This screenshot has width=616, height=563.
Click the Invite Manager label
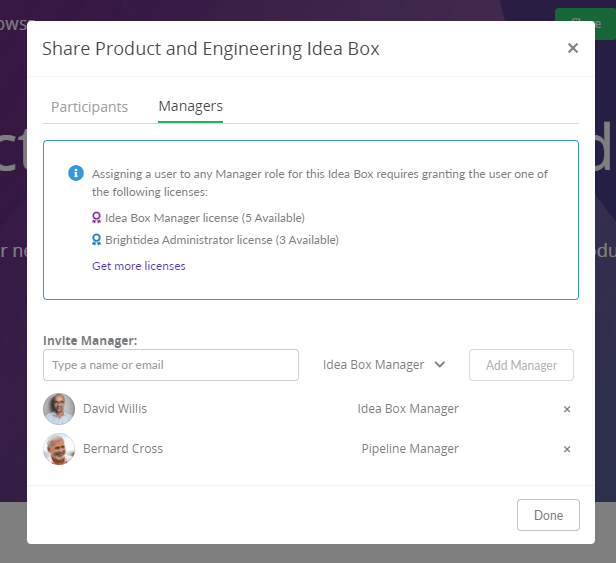point(90,341)
